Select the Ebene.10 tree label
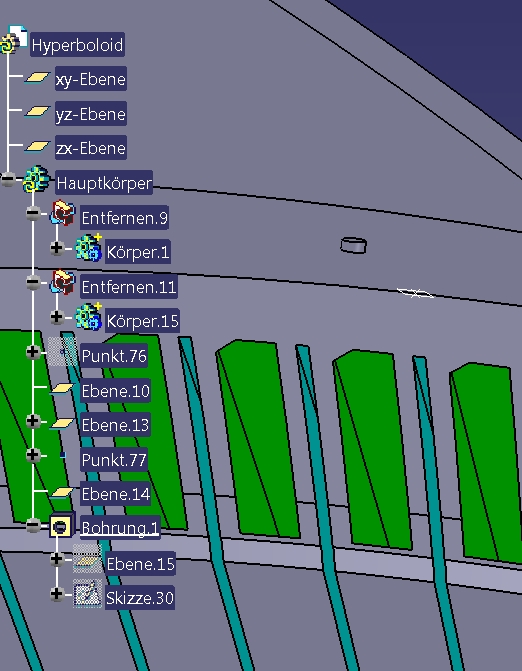The width and height of the screenshot is (522, 671). pyautogui.click(x=116, y=390)
